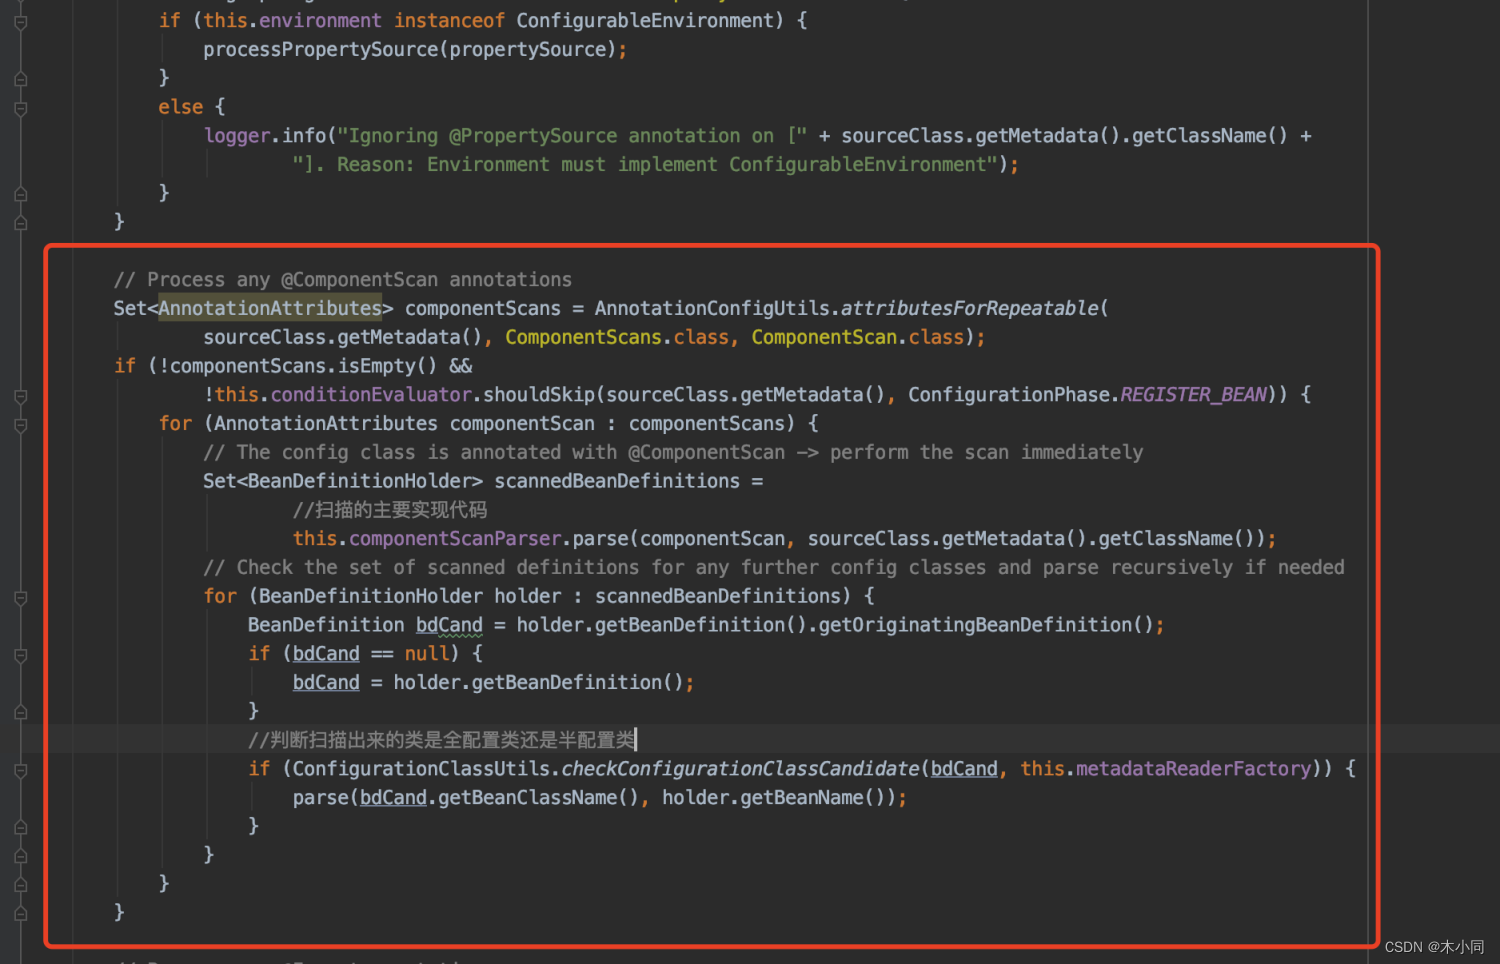1500x964 pixels.
Task: Click the 'environment' field after 'this.'
Action: pyautogui.click(x=320, y=21)
